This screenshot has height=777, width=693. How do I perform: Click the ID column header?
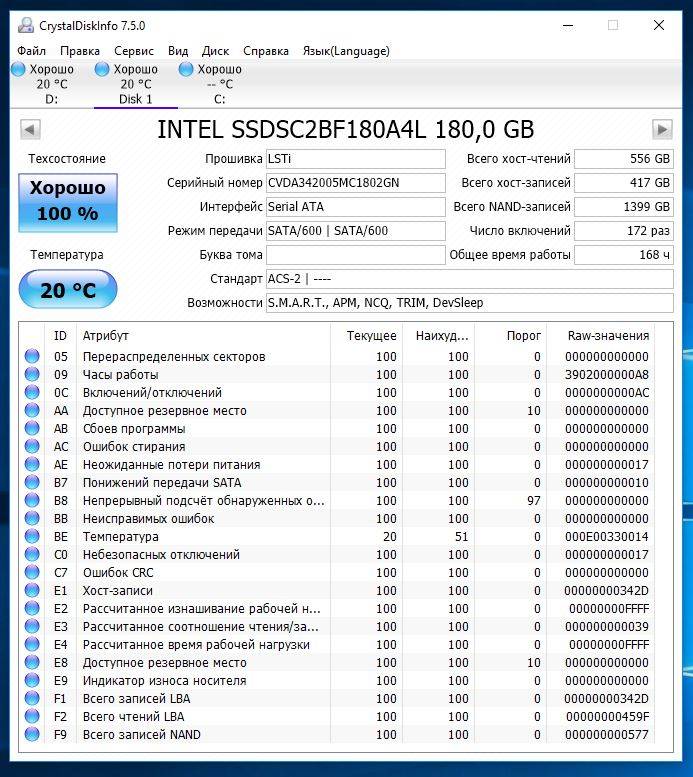click(x=60, y=335)
